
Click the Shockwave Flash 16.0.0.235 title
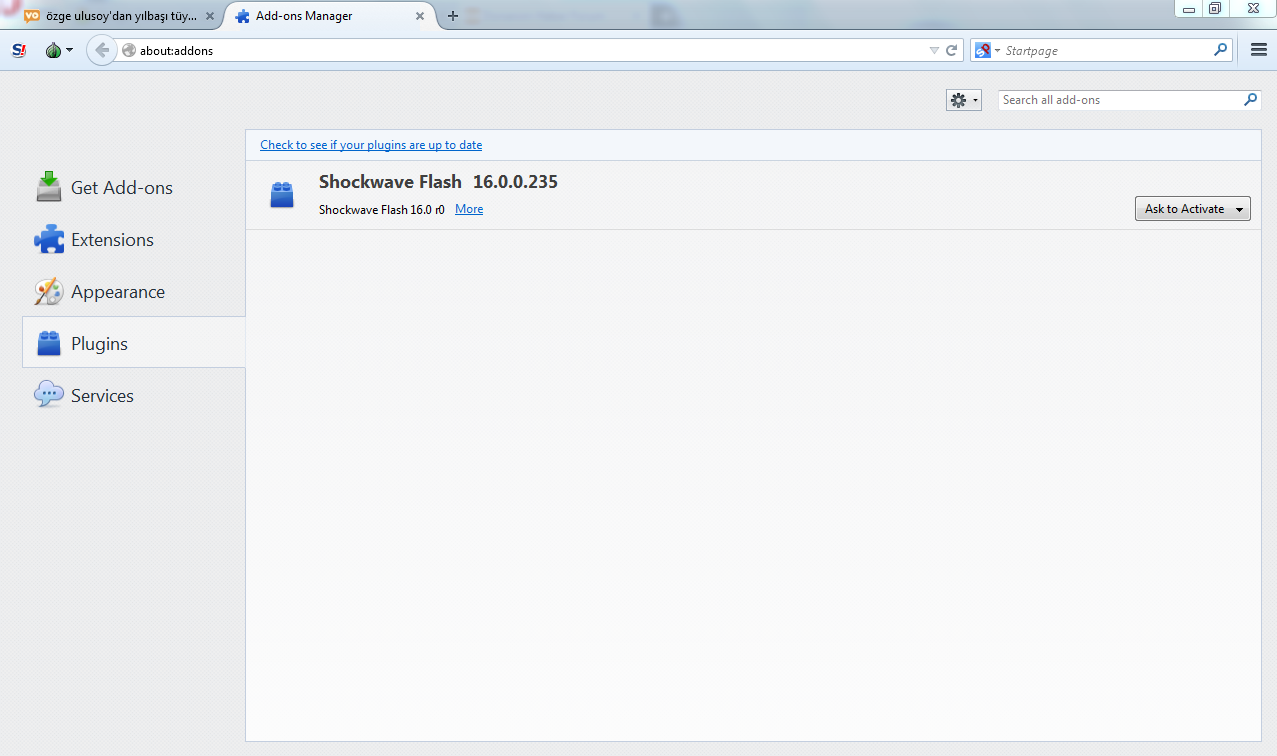pyautogui.click(x=438, y=182)
